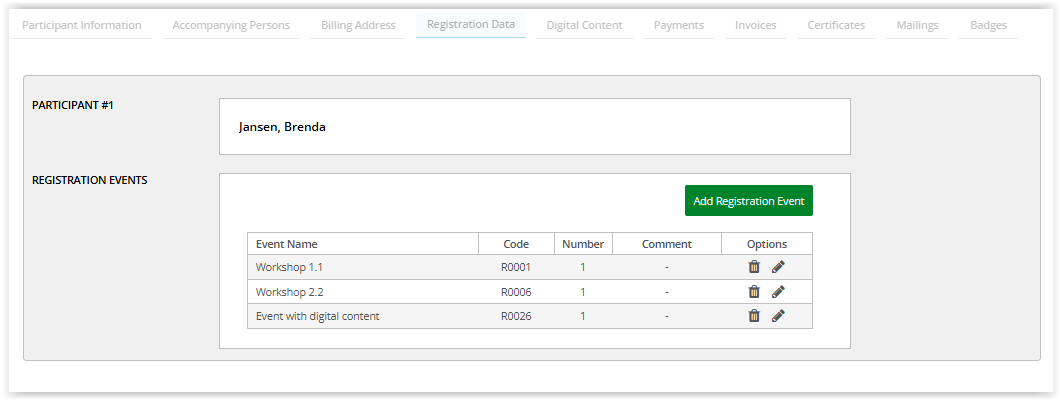This screenshot has width=1061, height=400.
Task: Edit the Workshop 1.1 registration event
Action: click(x=778, y=267)
